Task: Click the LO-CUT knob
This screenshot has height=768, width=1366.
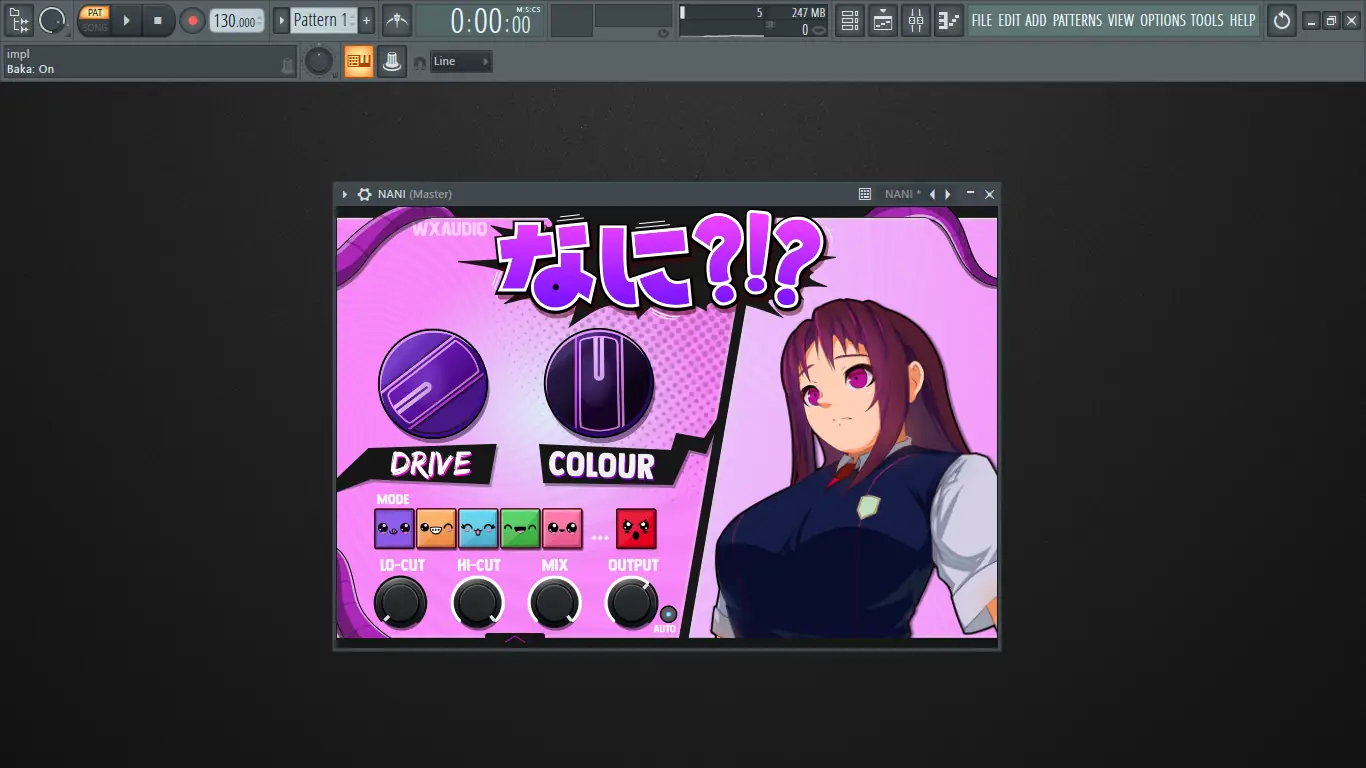Action: coord(400,602)
